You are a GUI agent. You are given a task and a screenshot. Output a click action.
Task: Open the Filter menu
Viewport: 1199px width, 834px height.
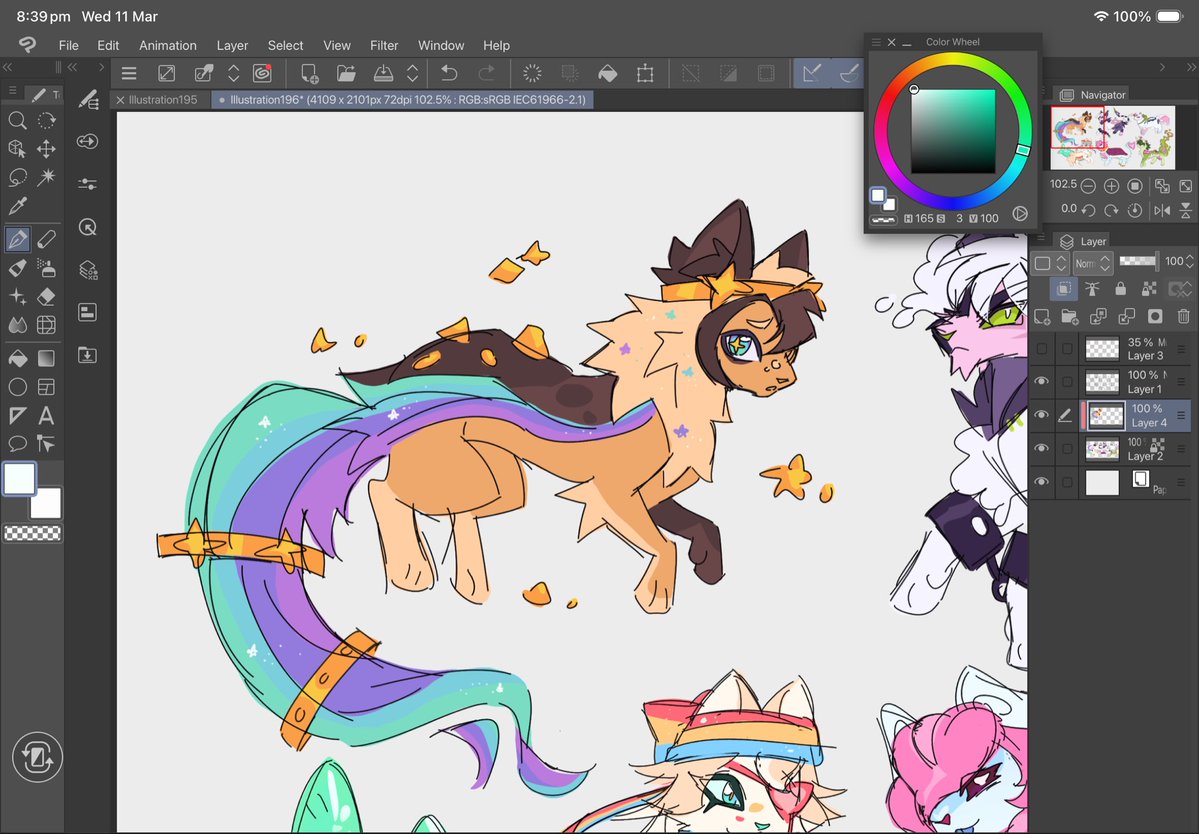click(x=384, y=45)
